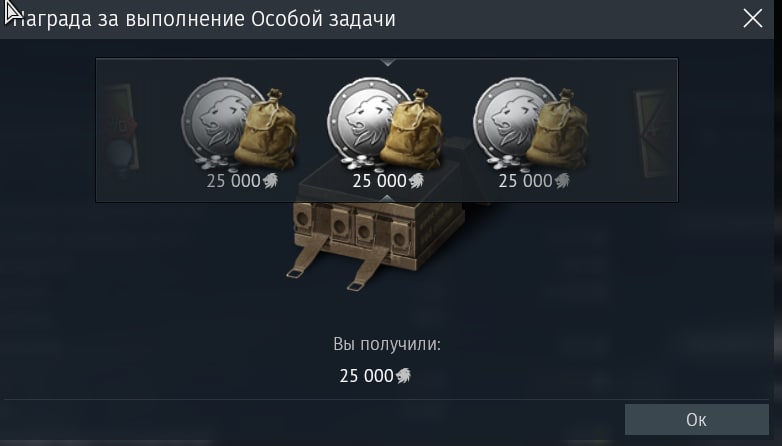
Task: Click the dialog title "Награда за выполнение Особой задачи"
Action: [203, 19]
